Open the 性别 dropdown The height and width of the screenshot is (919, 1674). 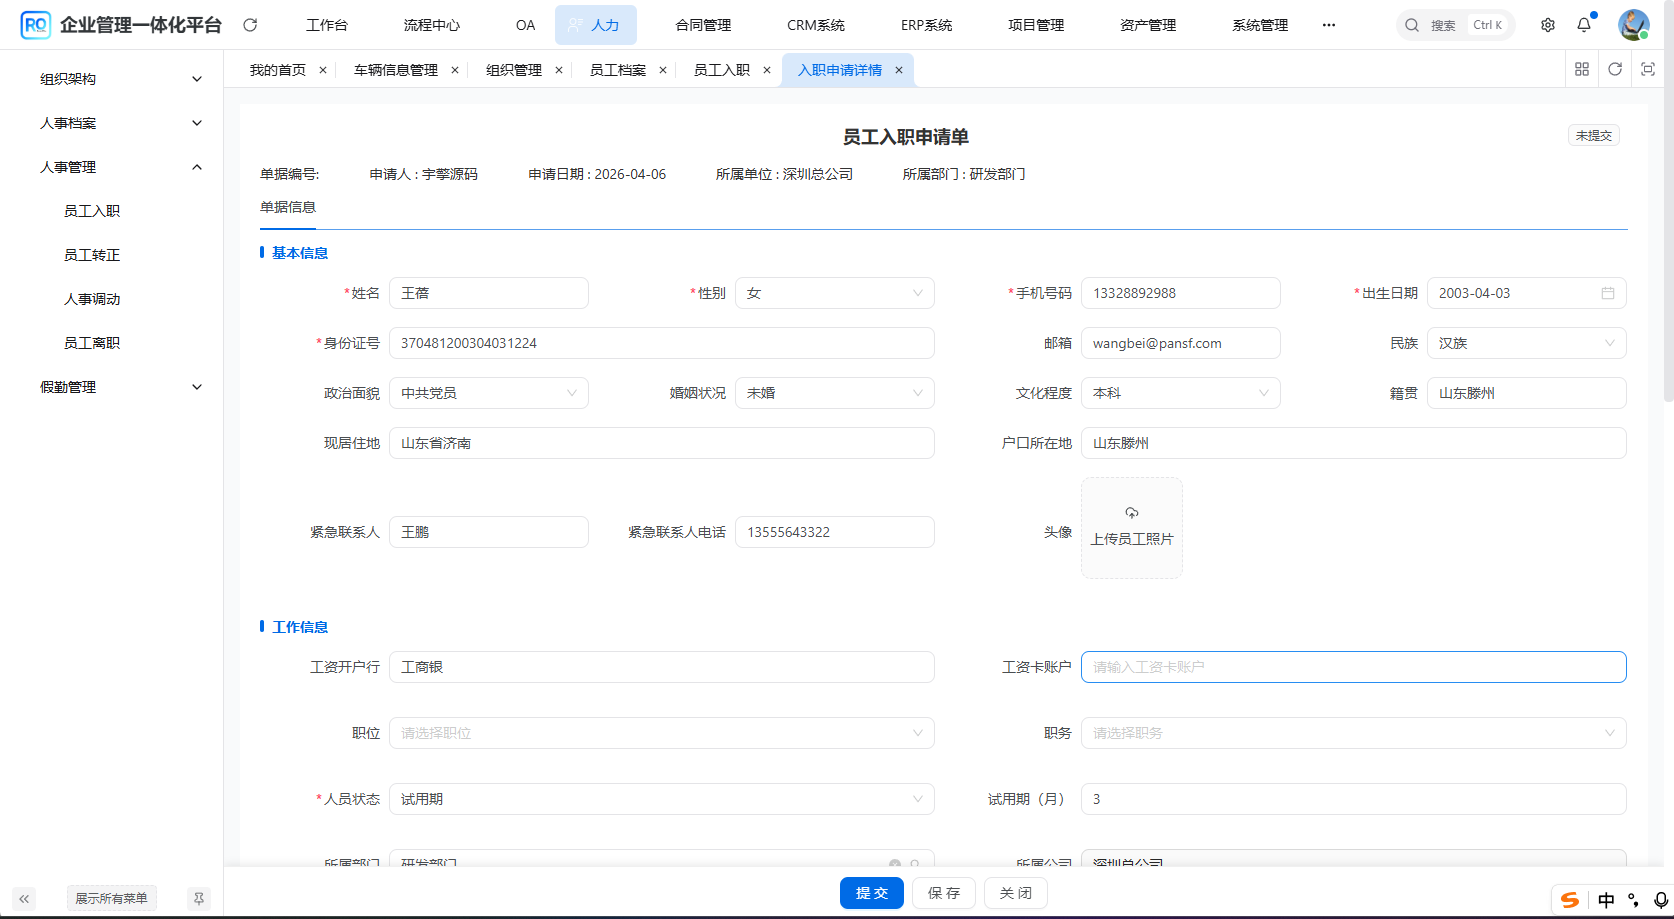point(834,293)
